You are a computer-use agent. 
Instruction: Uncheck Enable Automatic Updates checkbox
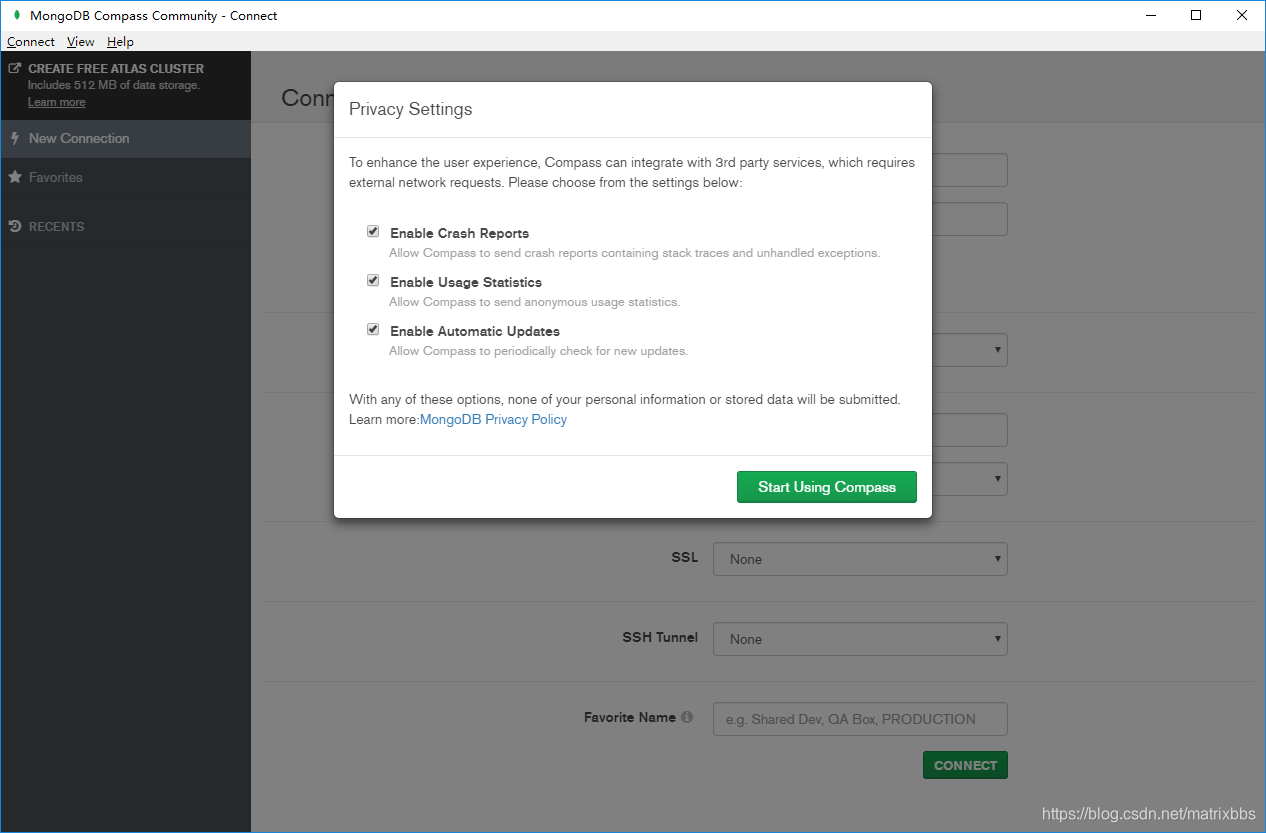(x=373, y=329)
